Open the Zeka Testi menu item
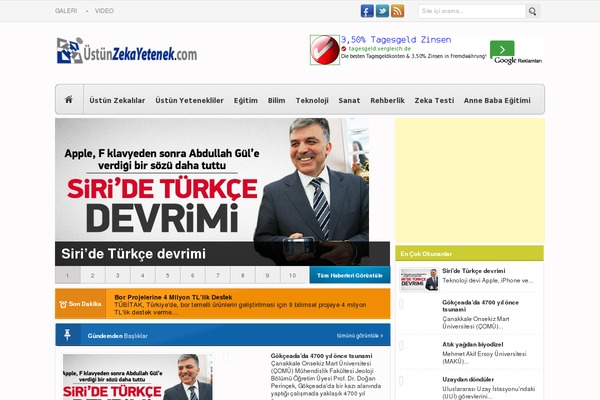600x400 pixels. click(434, 100)
